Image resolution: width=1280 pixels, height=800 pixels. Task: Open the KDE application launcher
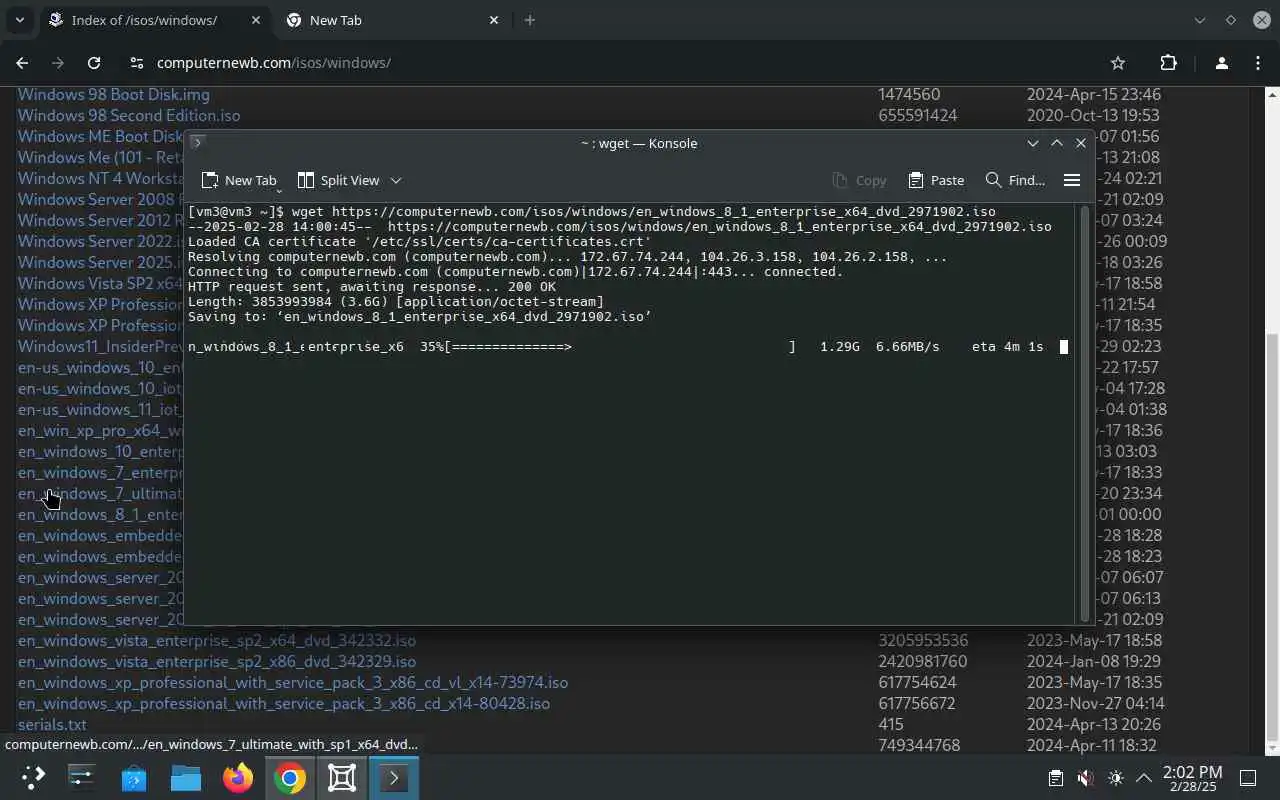point(33,777)
